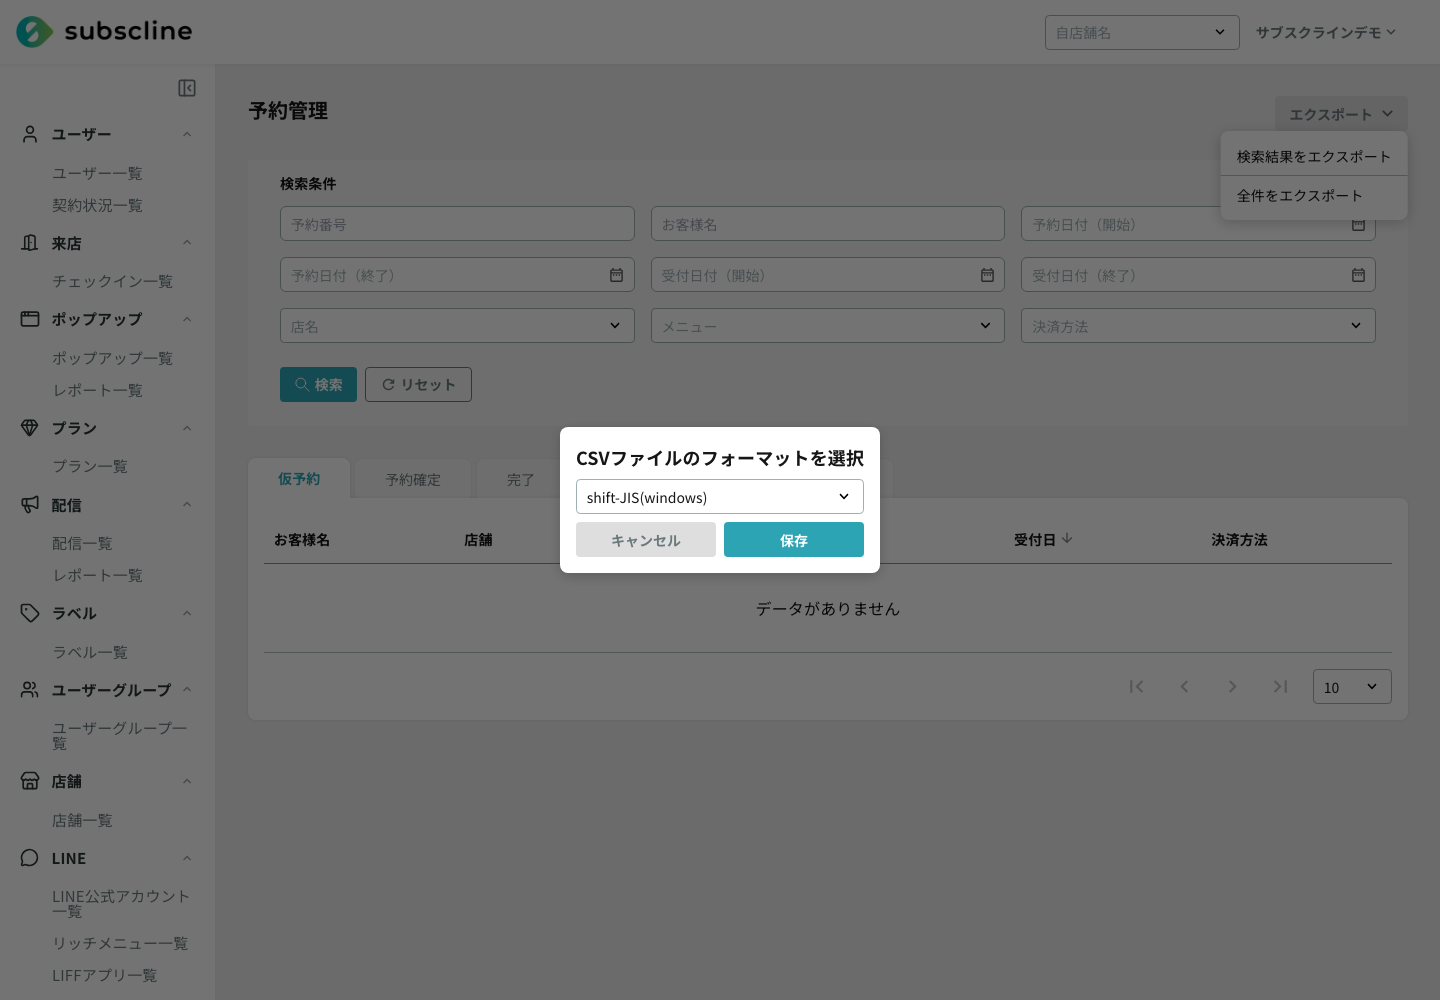Collapse the sidebar with the panel icon
Screen dimensions: 1440x1000
pyautogui.click(x=187, y=88)
